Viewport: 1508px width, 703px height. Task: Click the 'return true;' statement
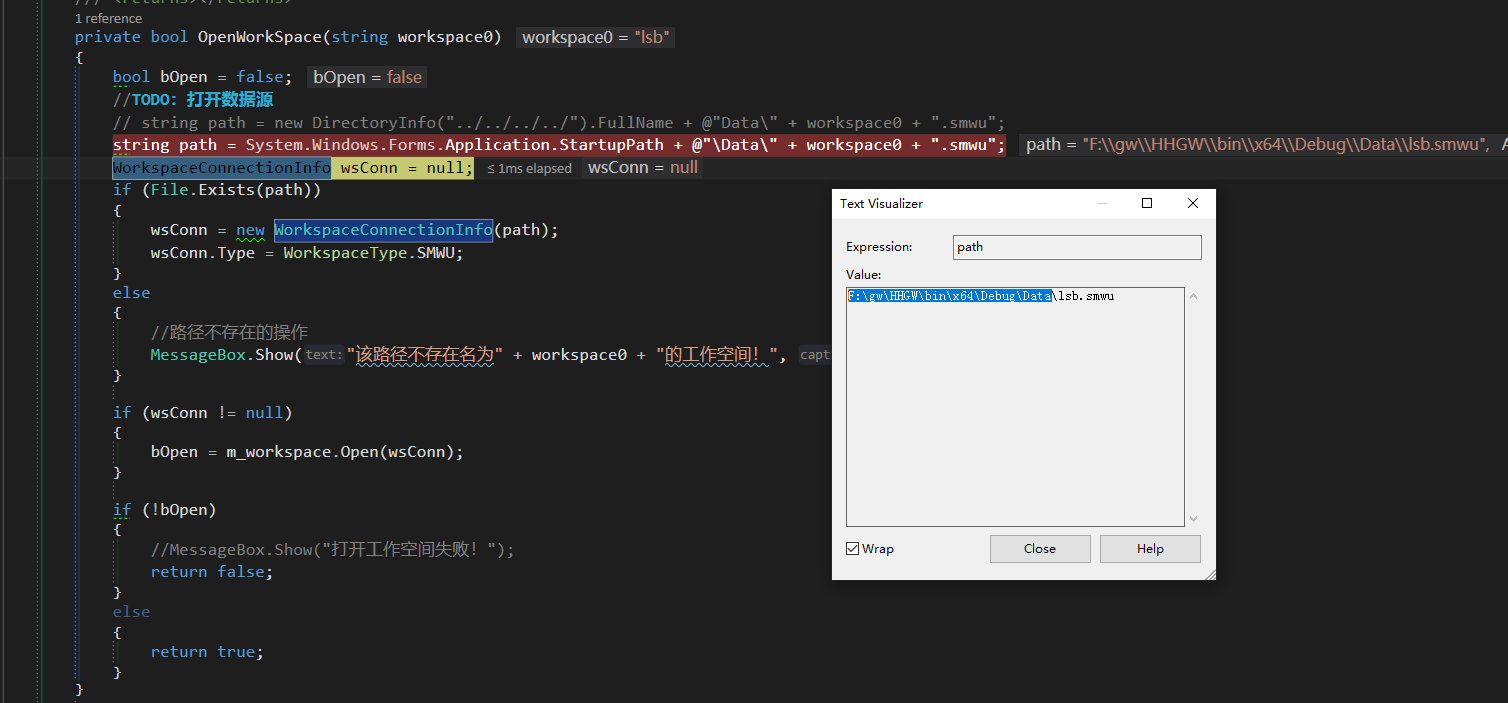pyautogui.click(x=207, y=652)
